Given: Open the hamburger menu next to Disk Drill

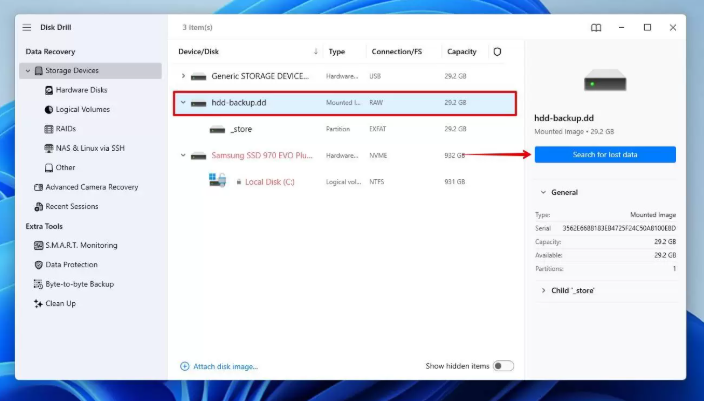Looking at the screenshot, I should pos(27,27).
